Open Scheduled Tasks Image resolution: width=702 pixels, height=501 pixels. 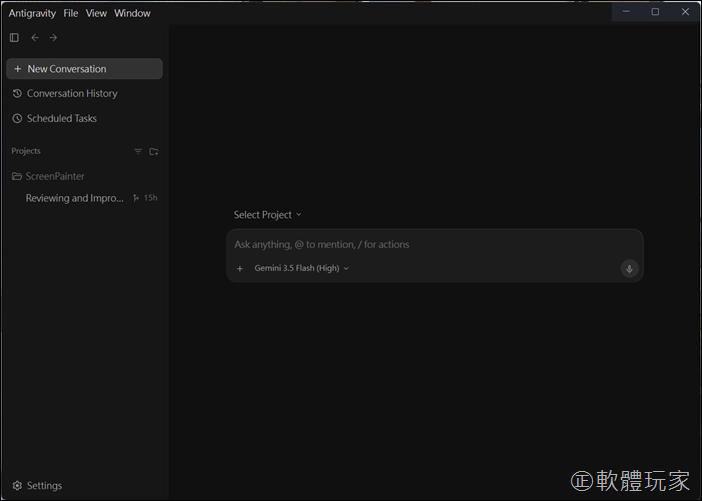[55, 119]
